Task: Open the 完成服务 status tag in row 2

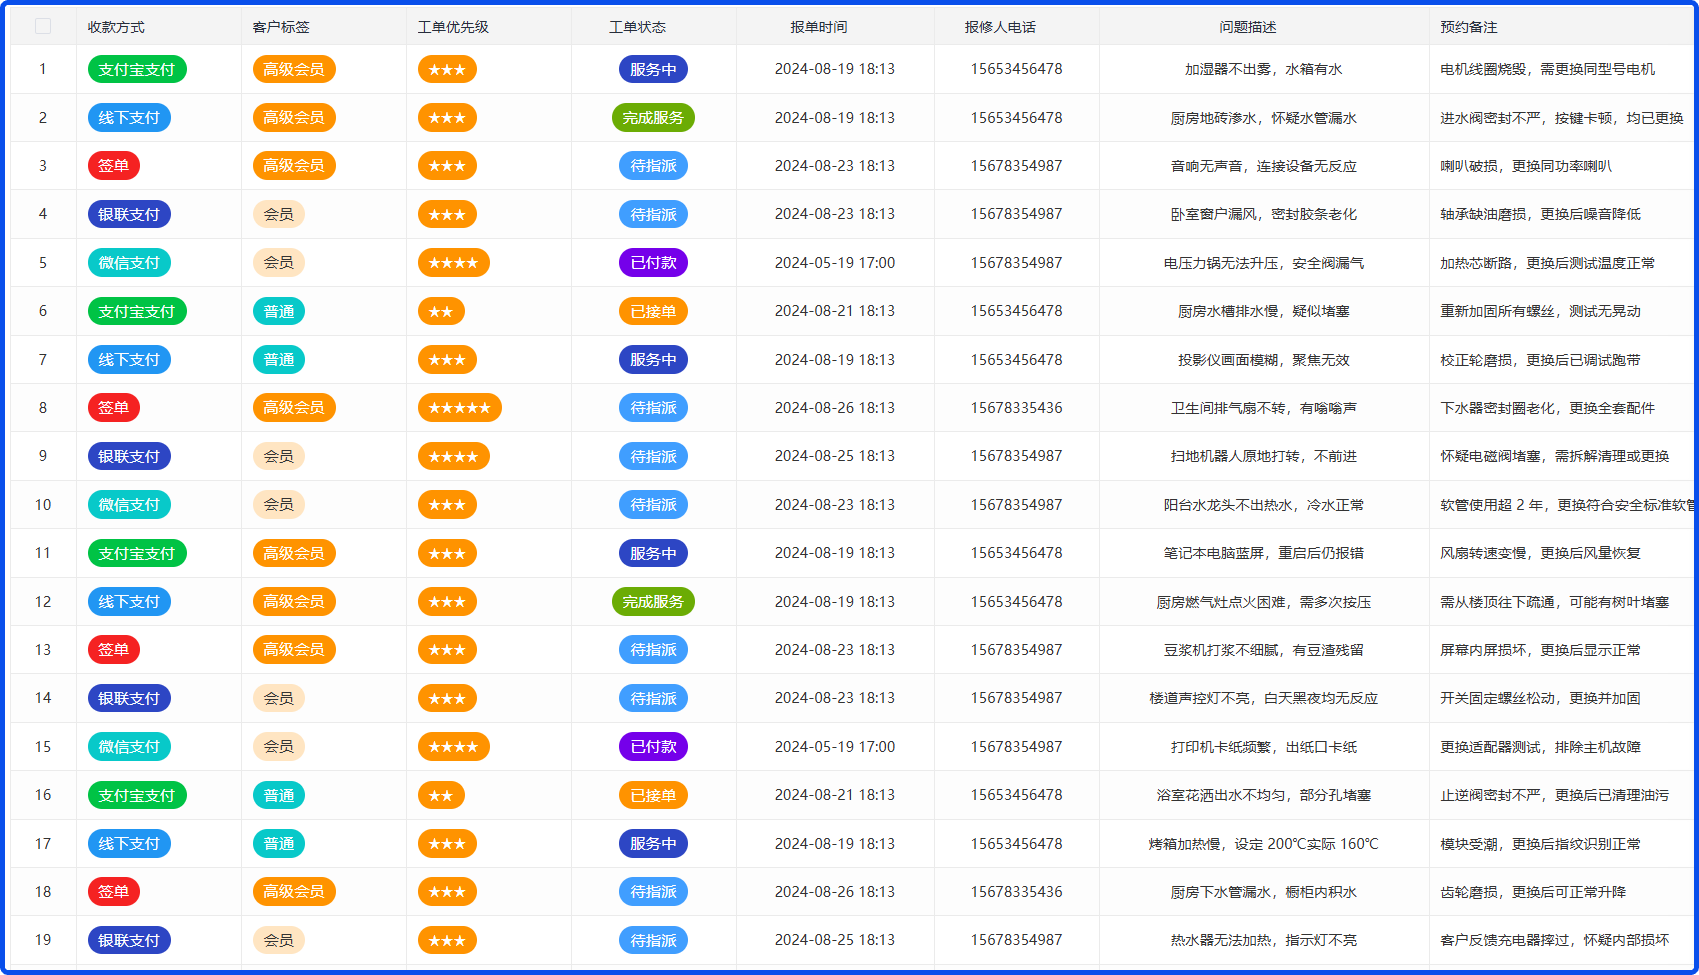Action: (x=652, y=118)
